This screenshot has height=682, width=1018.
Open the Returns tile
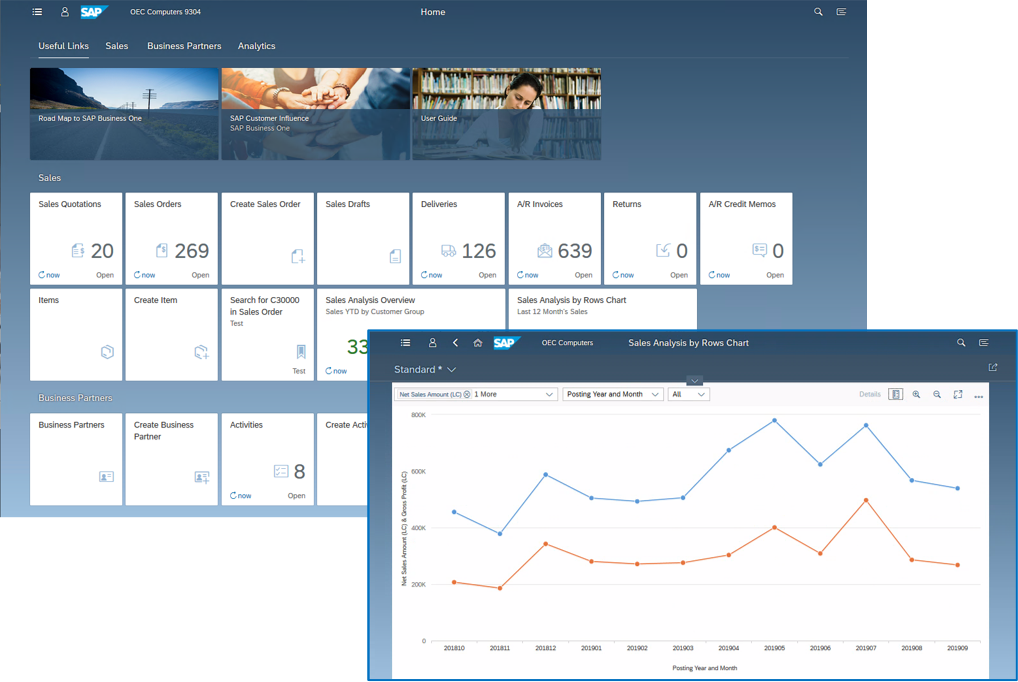pos(650,238)
